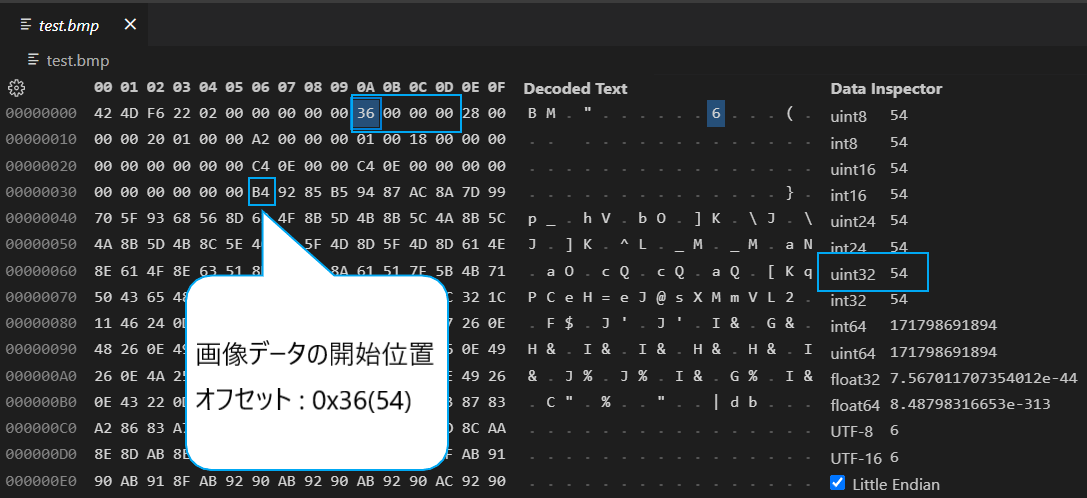Select byte F6 in row 00000000
This screenshot has width=1087, height=498.
coord(155,113)
